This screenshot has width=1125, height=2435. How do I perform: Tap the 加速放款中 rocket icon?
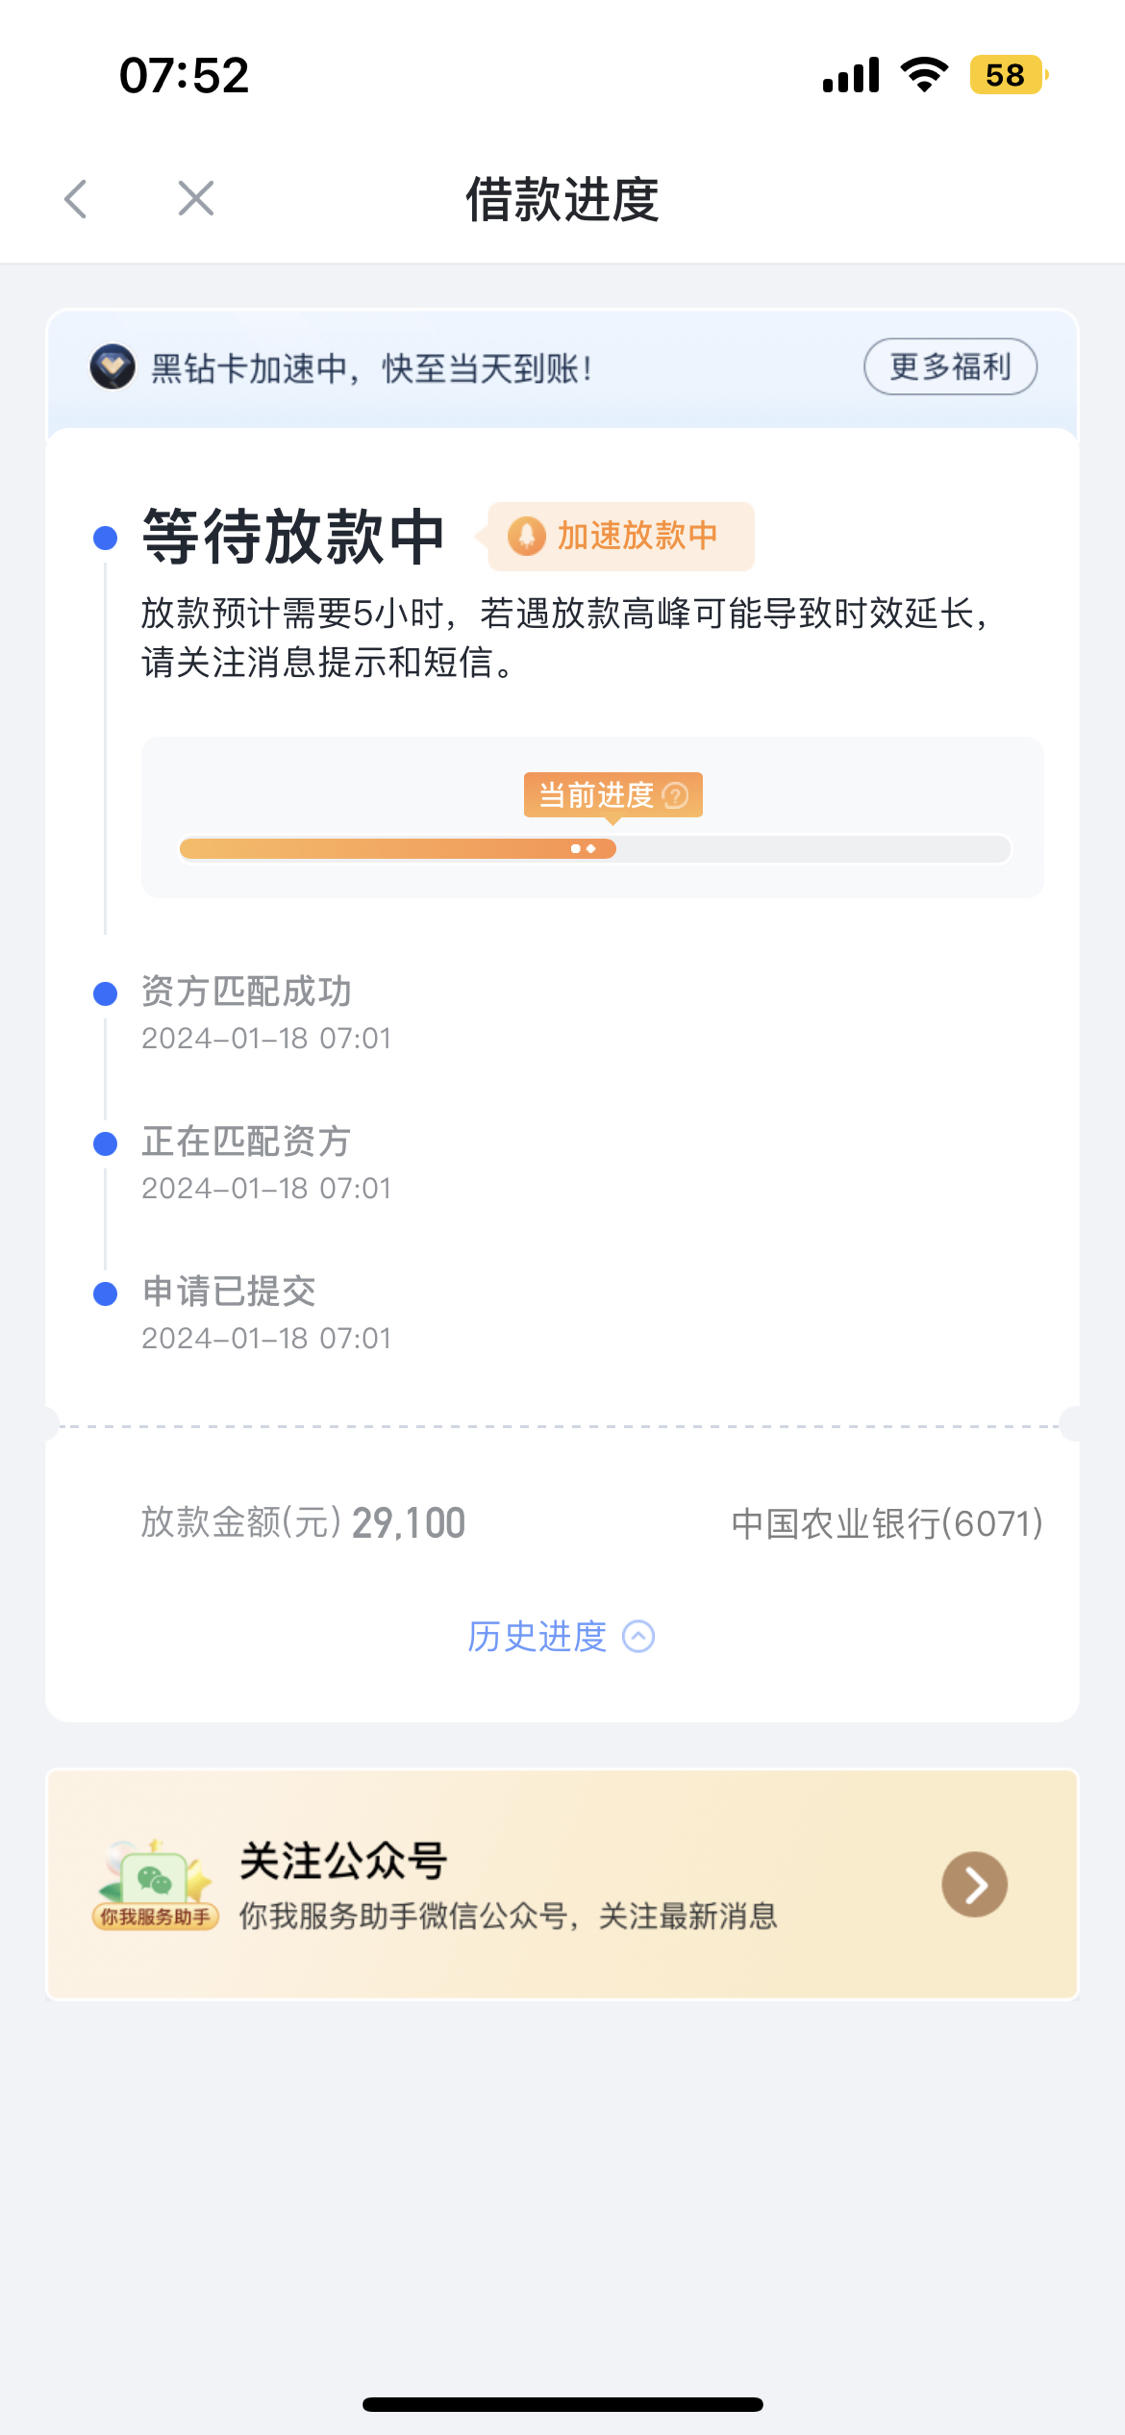[526, 536]
